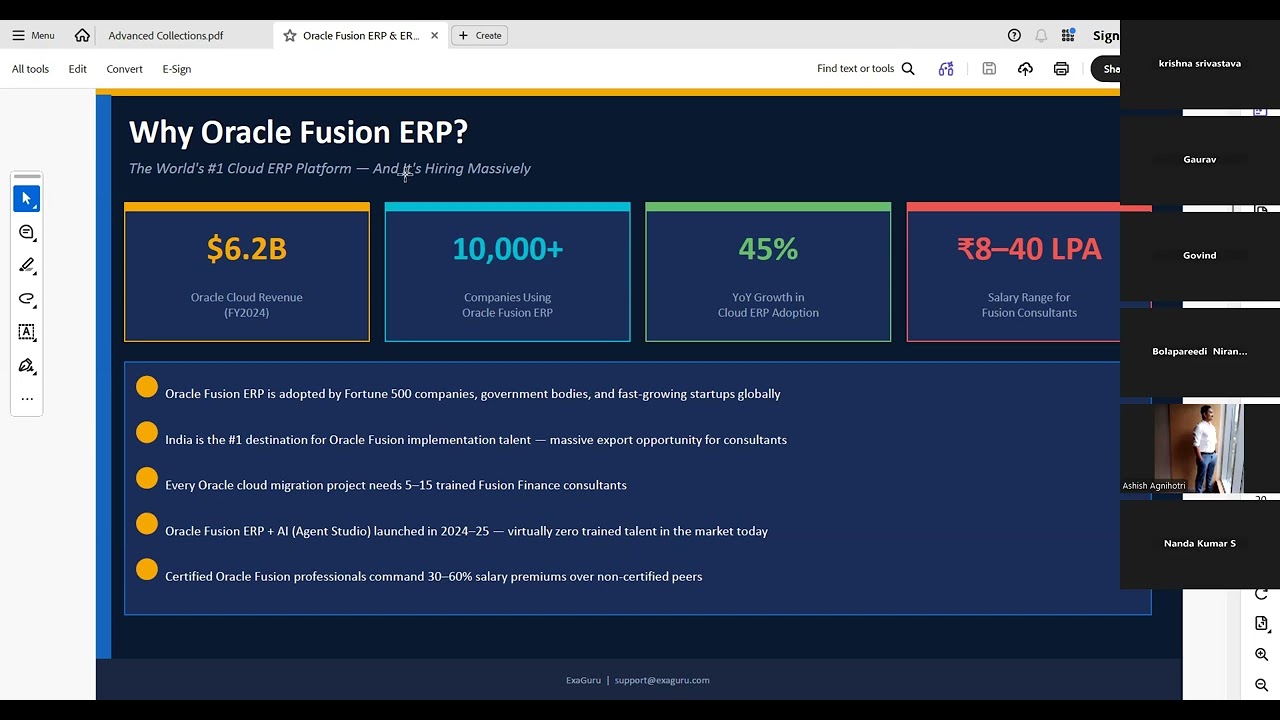Select the Add comment tool

(x=27, y=232)
